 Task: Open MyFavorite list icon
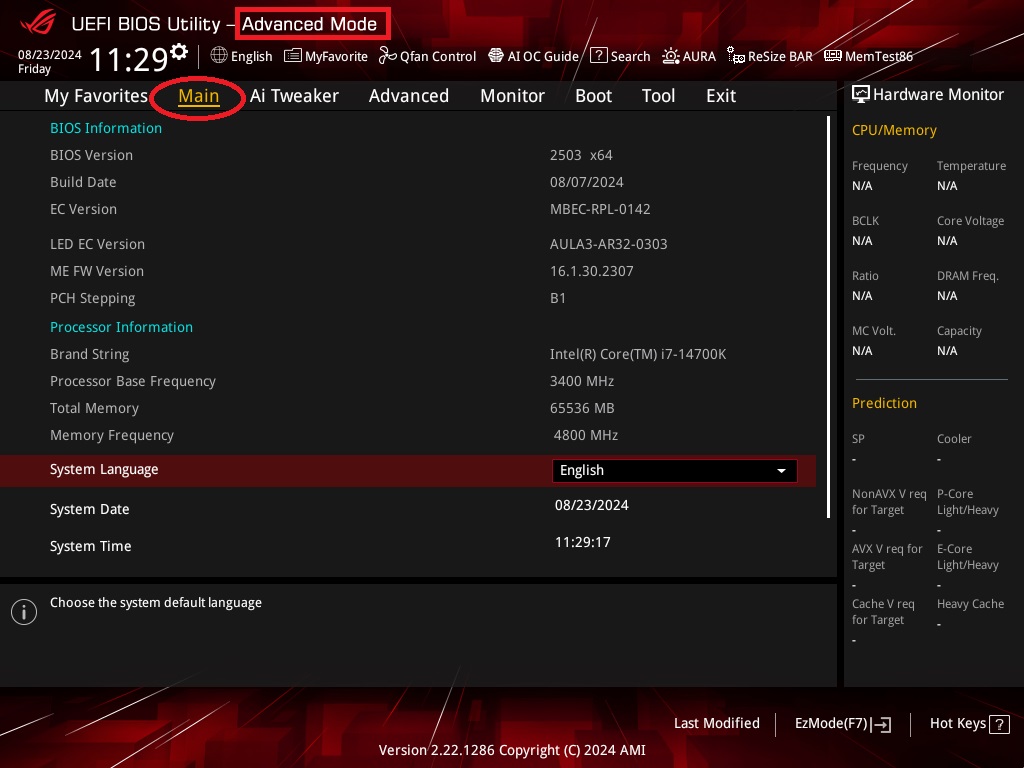[x=293, y=56]
